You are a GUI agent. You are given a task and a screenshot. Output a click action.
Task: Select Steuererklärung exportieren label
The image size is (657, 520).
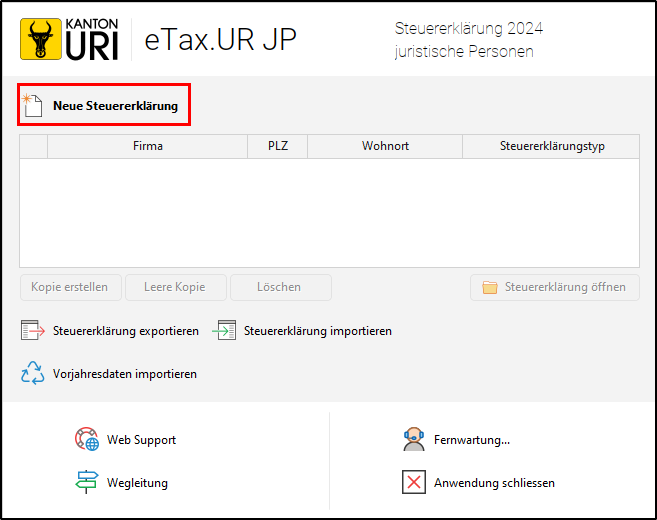click(126, 331)
